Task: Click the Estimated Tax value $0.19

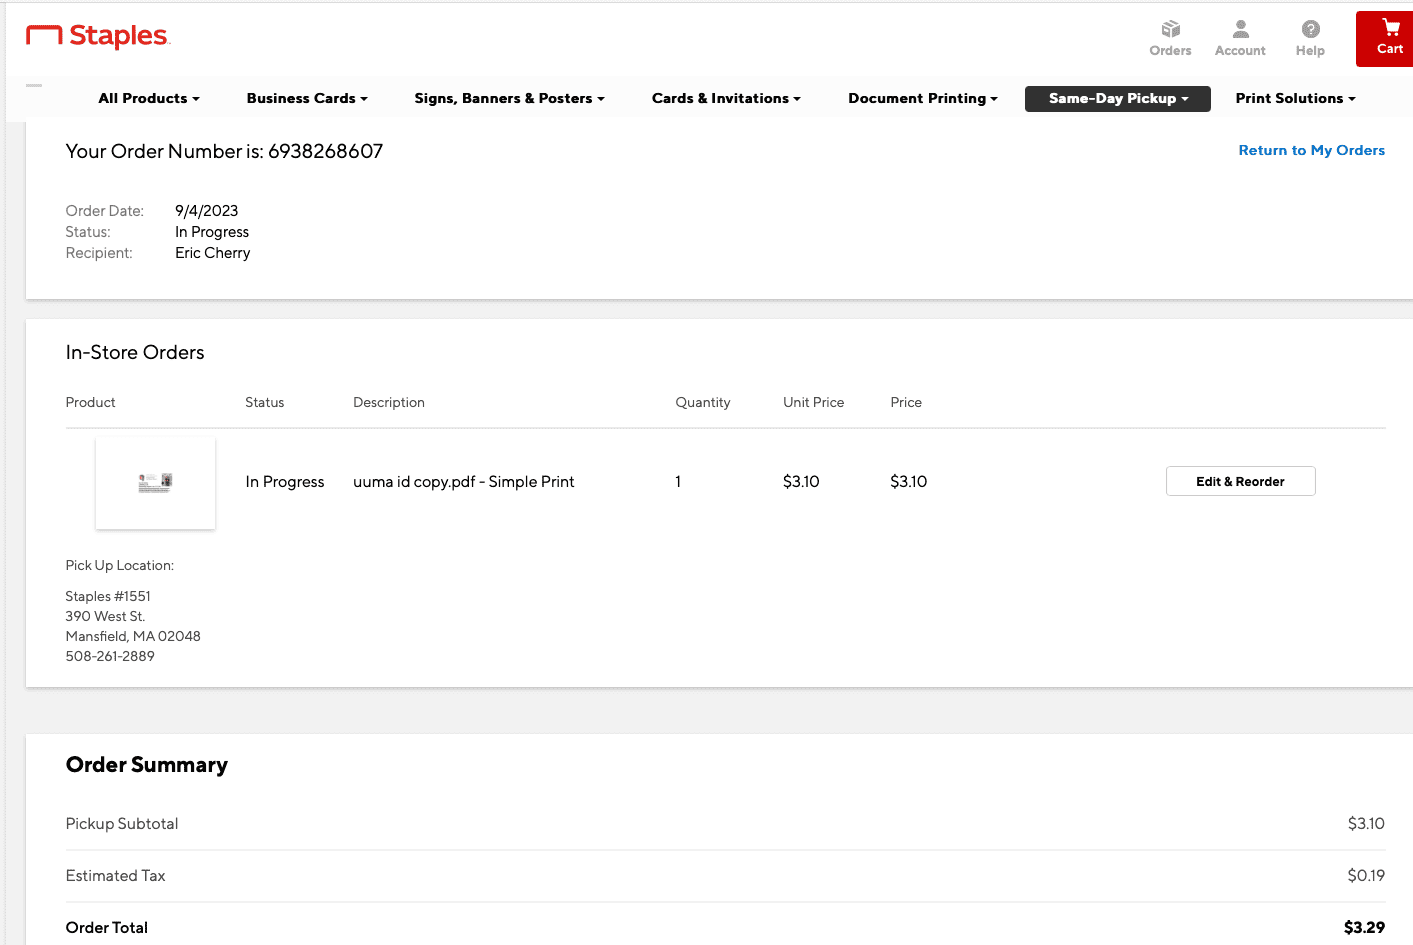Action: [1366, 876]
